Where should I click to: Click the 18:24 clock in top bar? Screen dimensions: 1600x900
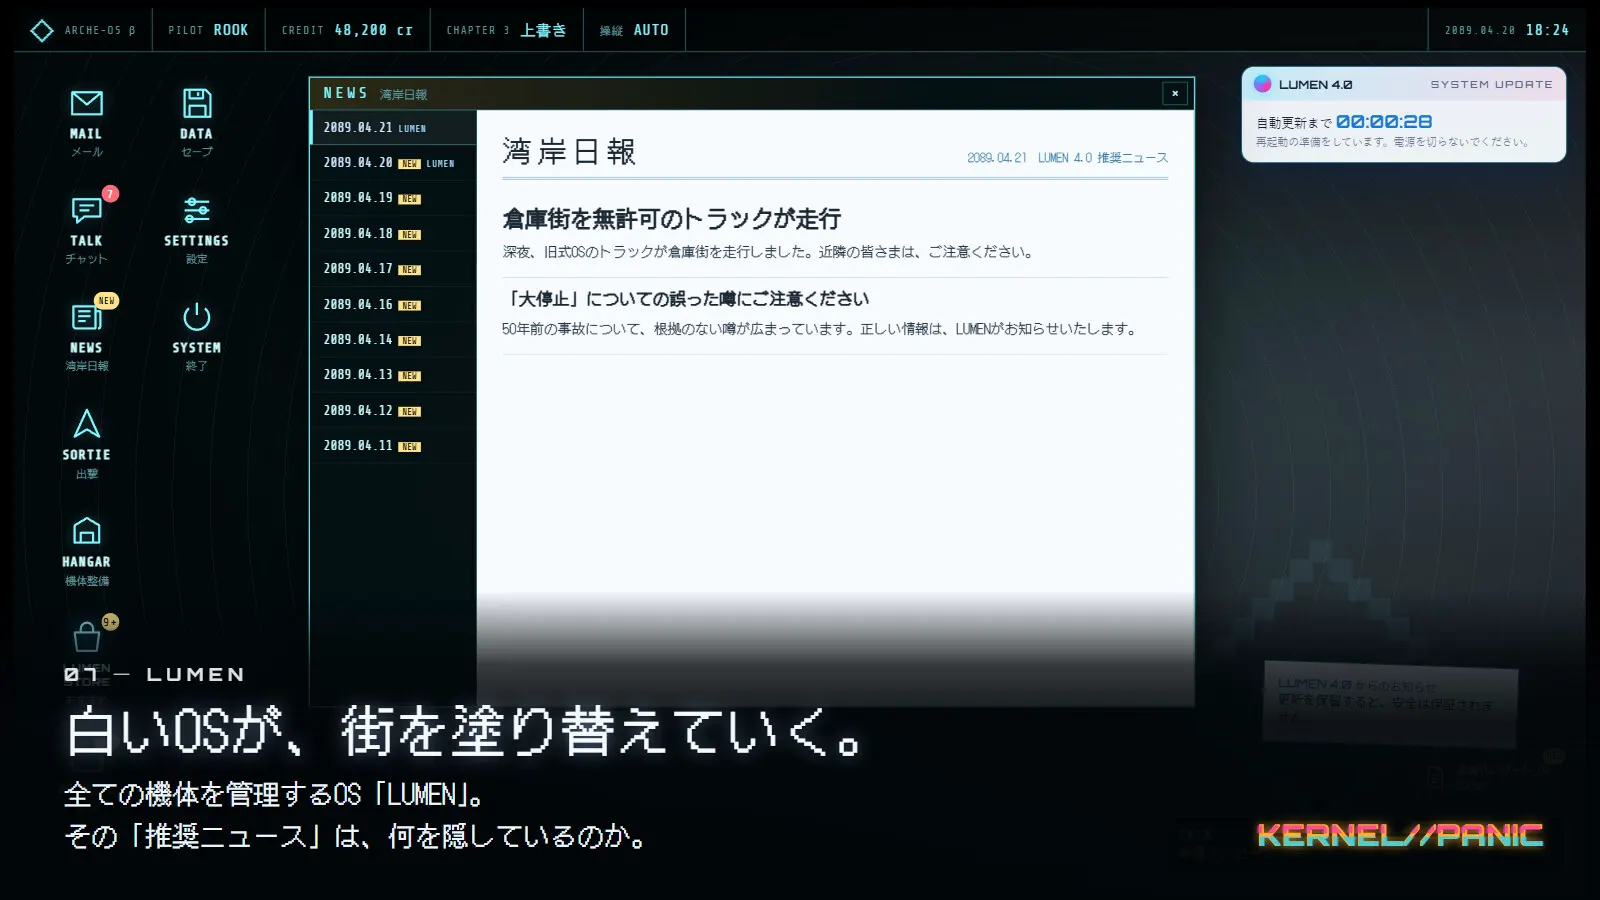coord(1547,30)
